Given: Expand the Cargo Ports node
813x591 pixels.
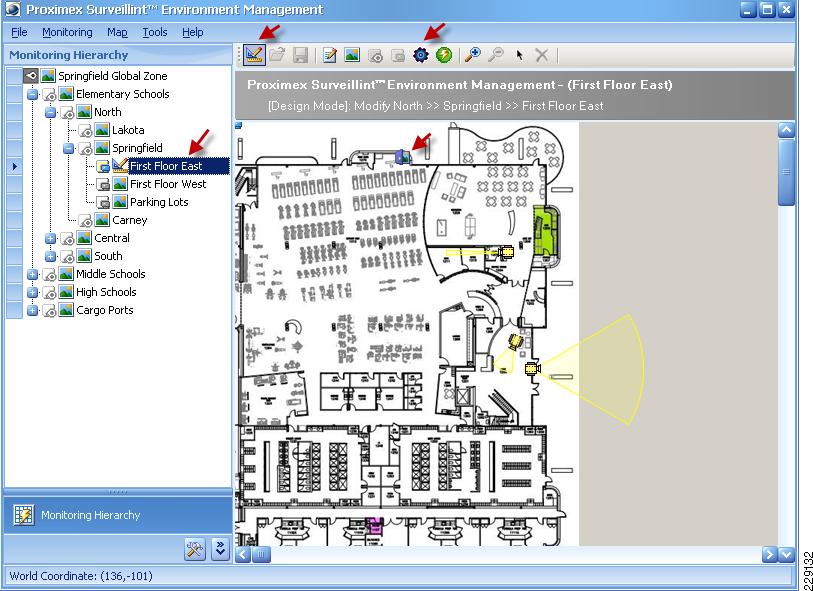Looking at the screenshot, I should pyautogui.click(x=32, y=310).
